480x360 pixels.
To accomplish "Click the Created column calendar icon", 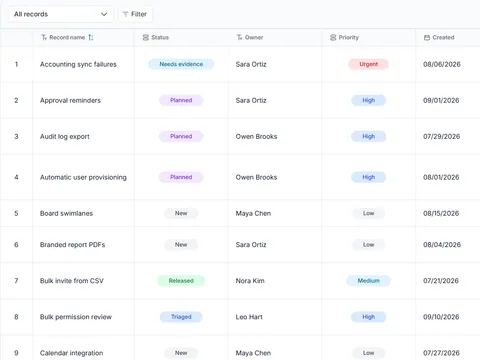I will (x=427, y=37).
